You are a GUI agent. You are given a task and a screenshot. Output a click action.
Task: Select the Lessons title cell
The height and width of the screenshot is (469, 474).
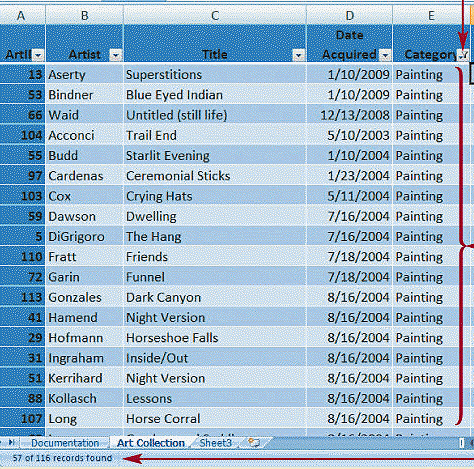[x=215, y=399]
